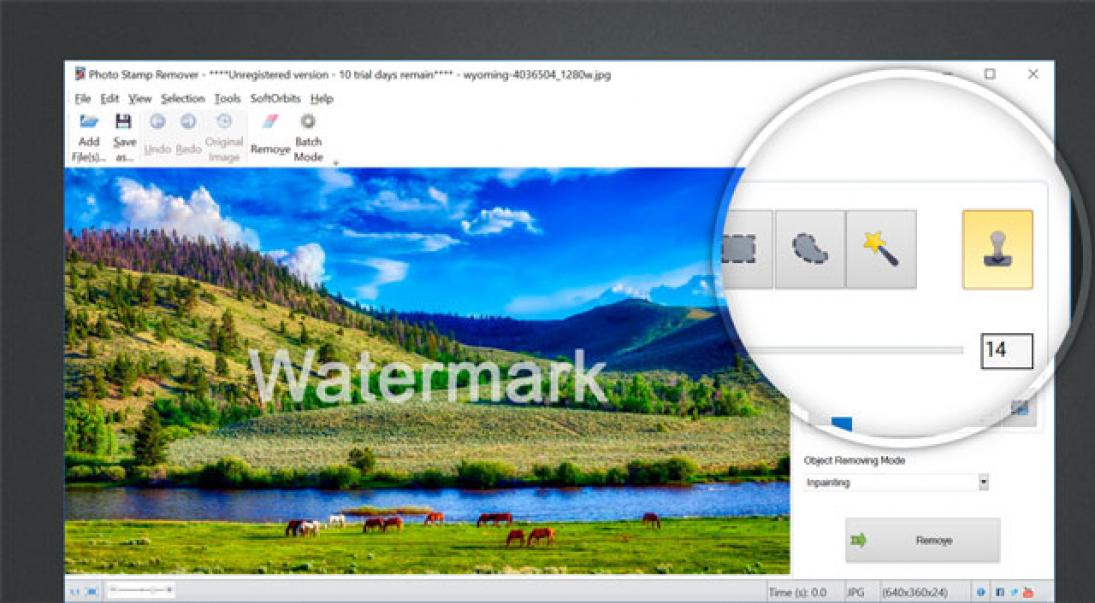The height and width of the screenshot is (603, 1095).
Task: Expand the toolbar overflow arrow
Action: [336, 163]
